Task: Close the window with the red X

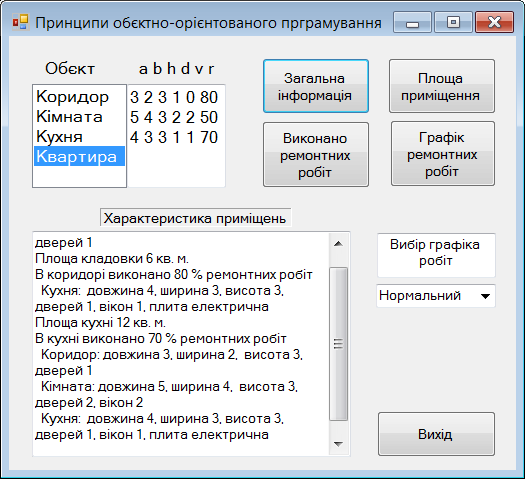Action: click(495, 22)
